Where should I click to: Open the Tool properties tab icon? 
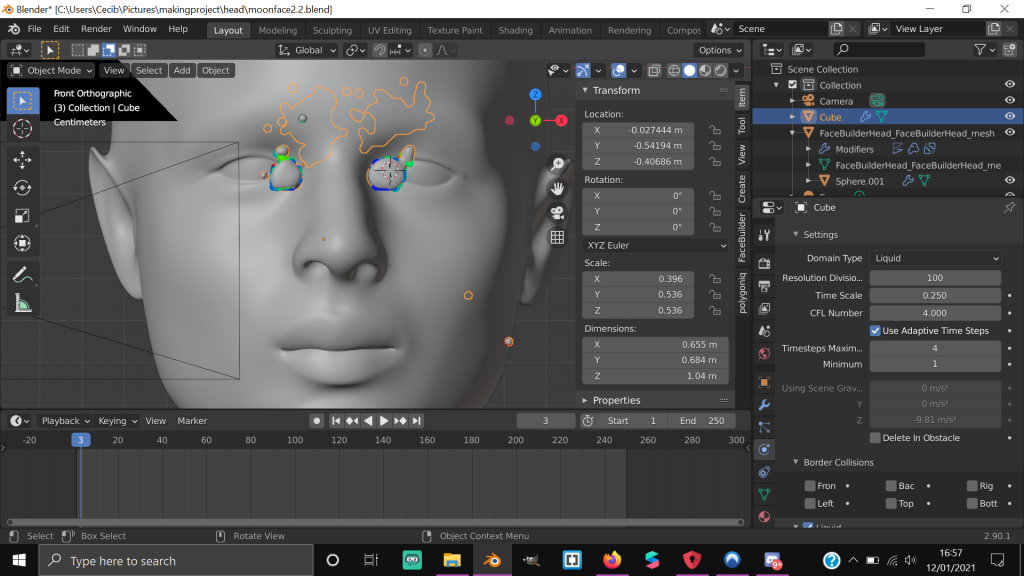coord(764,235)
